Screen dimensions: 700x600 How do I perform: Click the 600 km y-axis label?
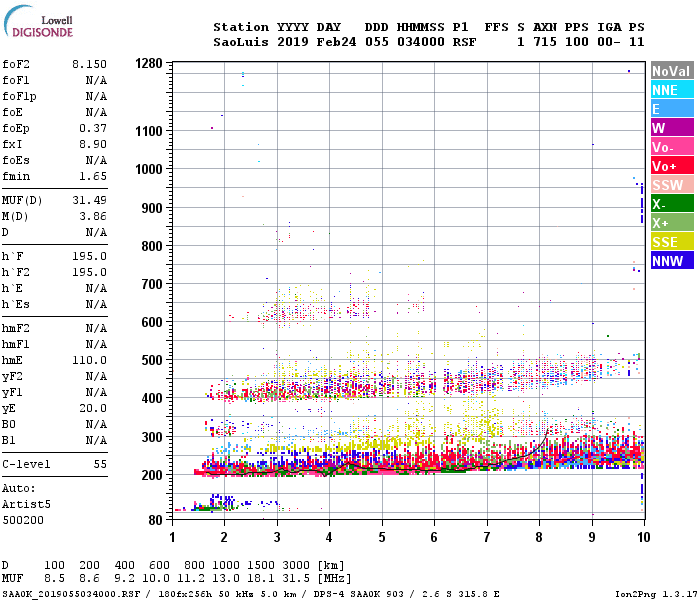(x=152, y=322)
